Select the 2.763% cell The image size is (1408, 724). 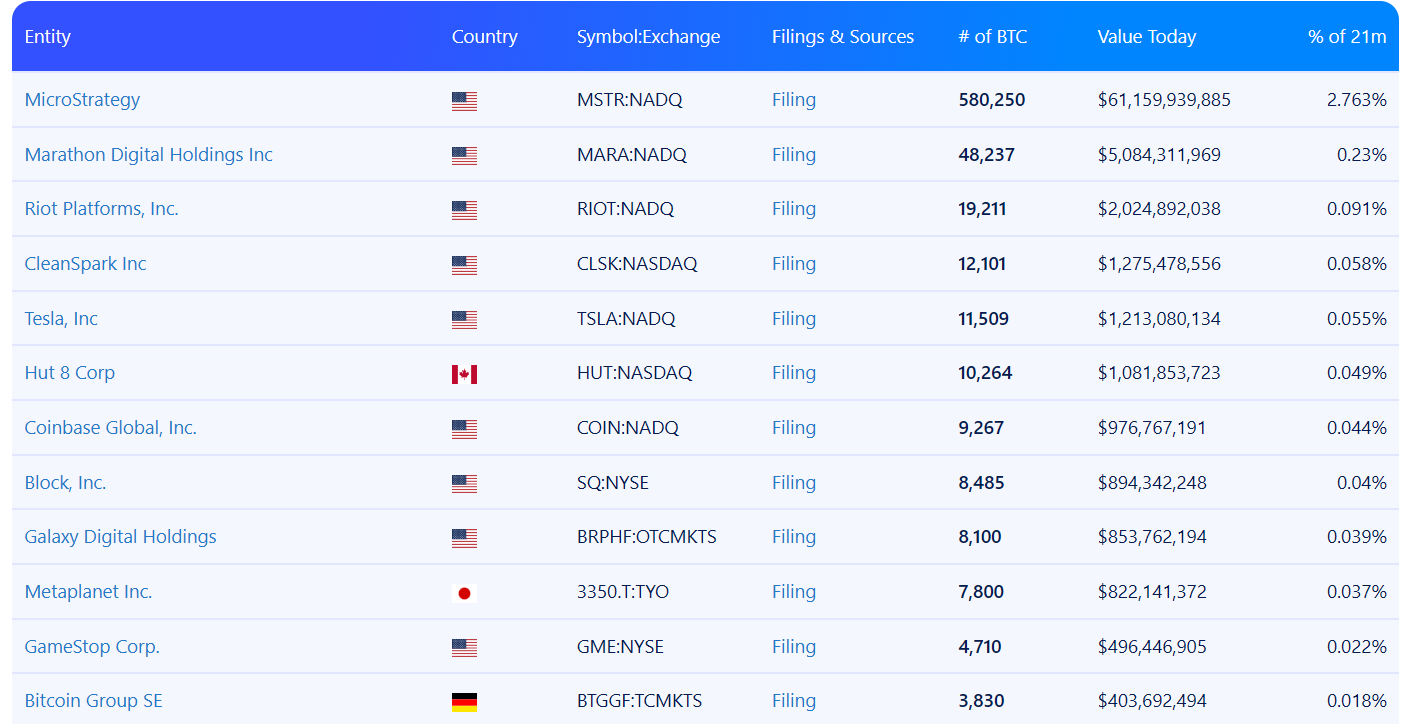pyautogui.click(x=1357, y=100)
